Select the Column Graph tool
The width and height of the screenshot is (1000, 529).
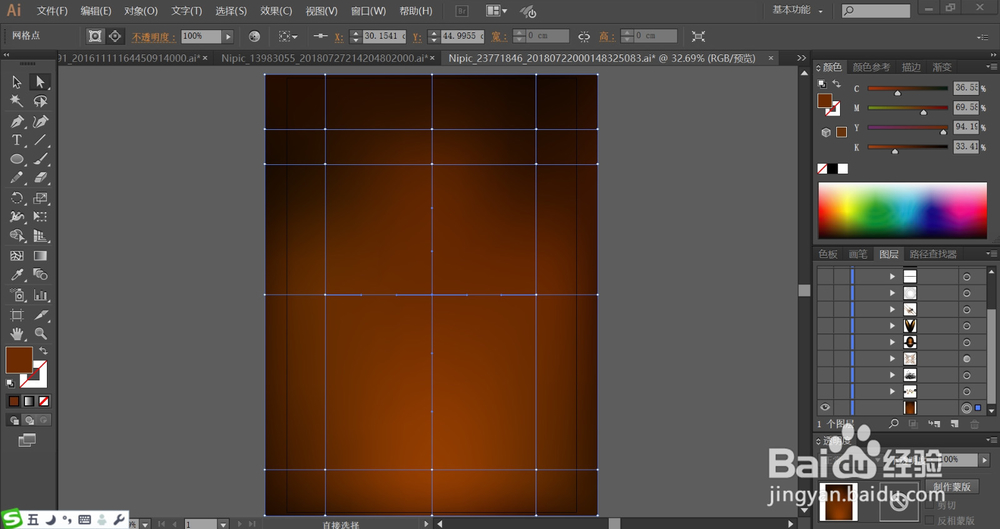40,295
